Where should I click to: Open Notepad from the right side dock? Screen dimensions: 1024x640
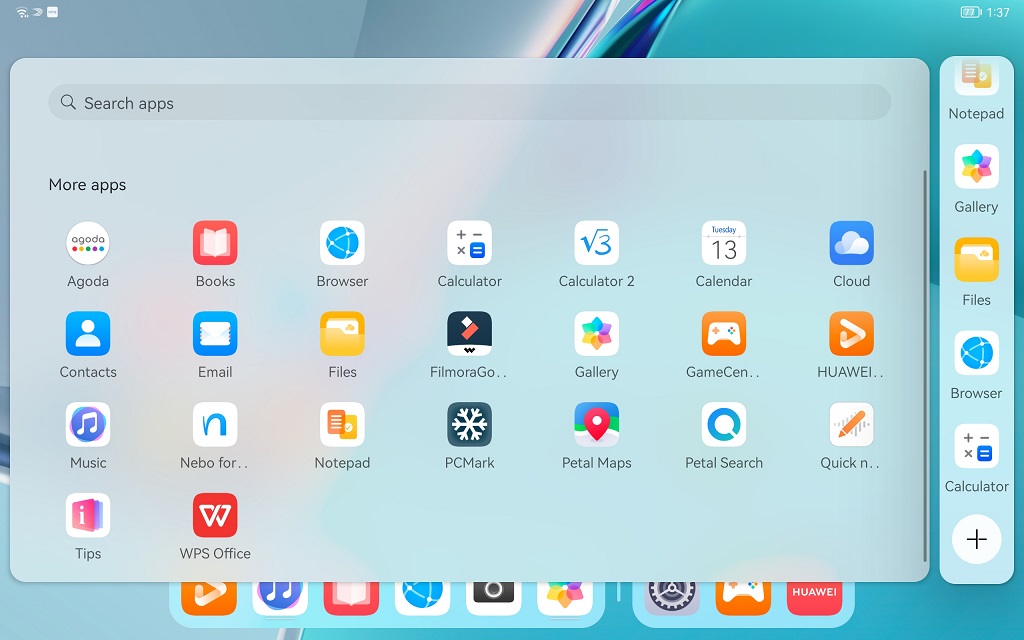click(x=976, y=78)
